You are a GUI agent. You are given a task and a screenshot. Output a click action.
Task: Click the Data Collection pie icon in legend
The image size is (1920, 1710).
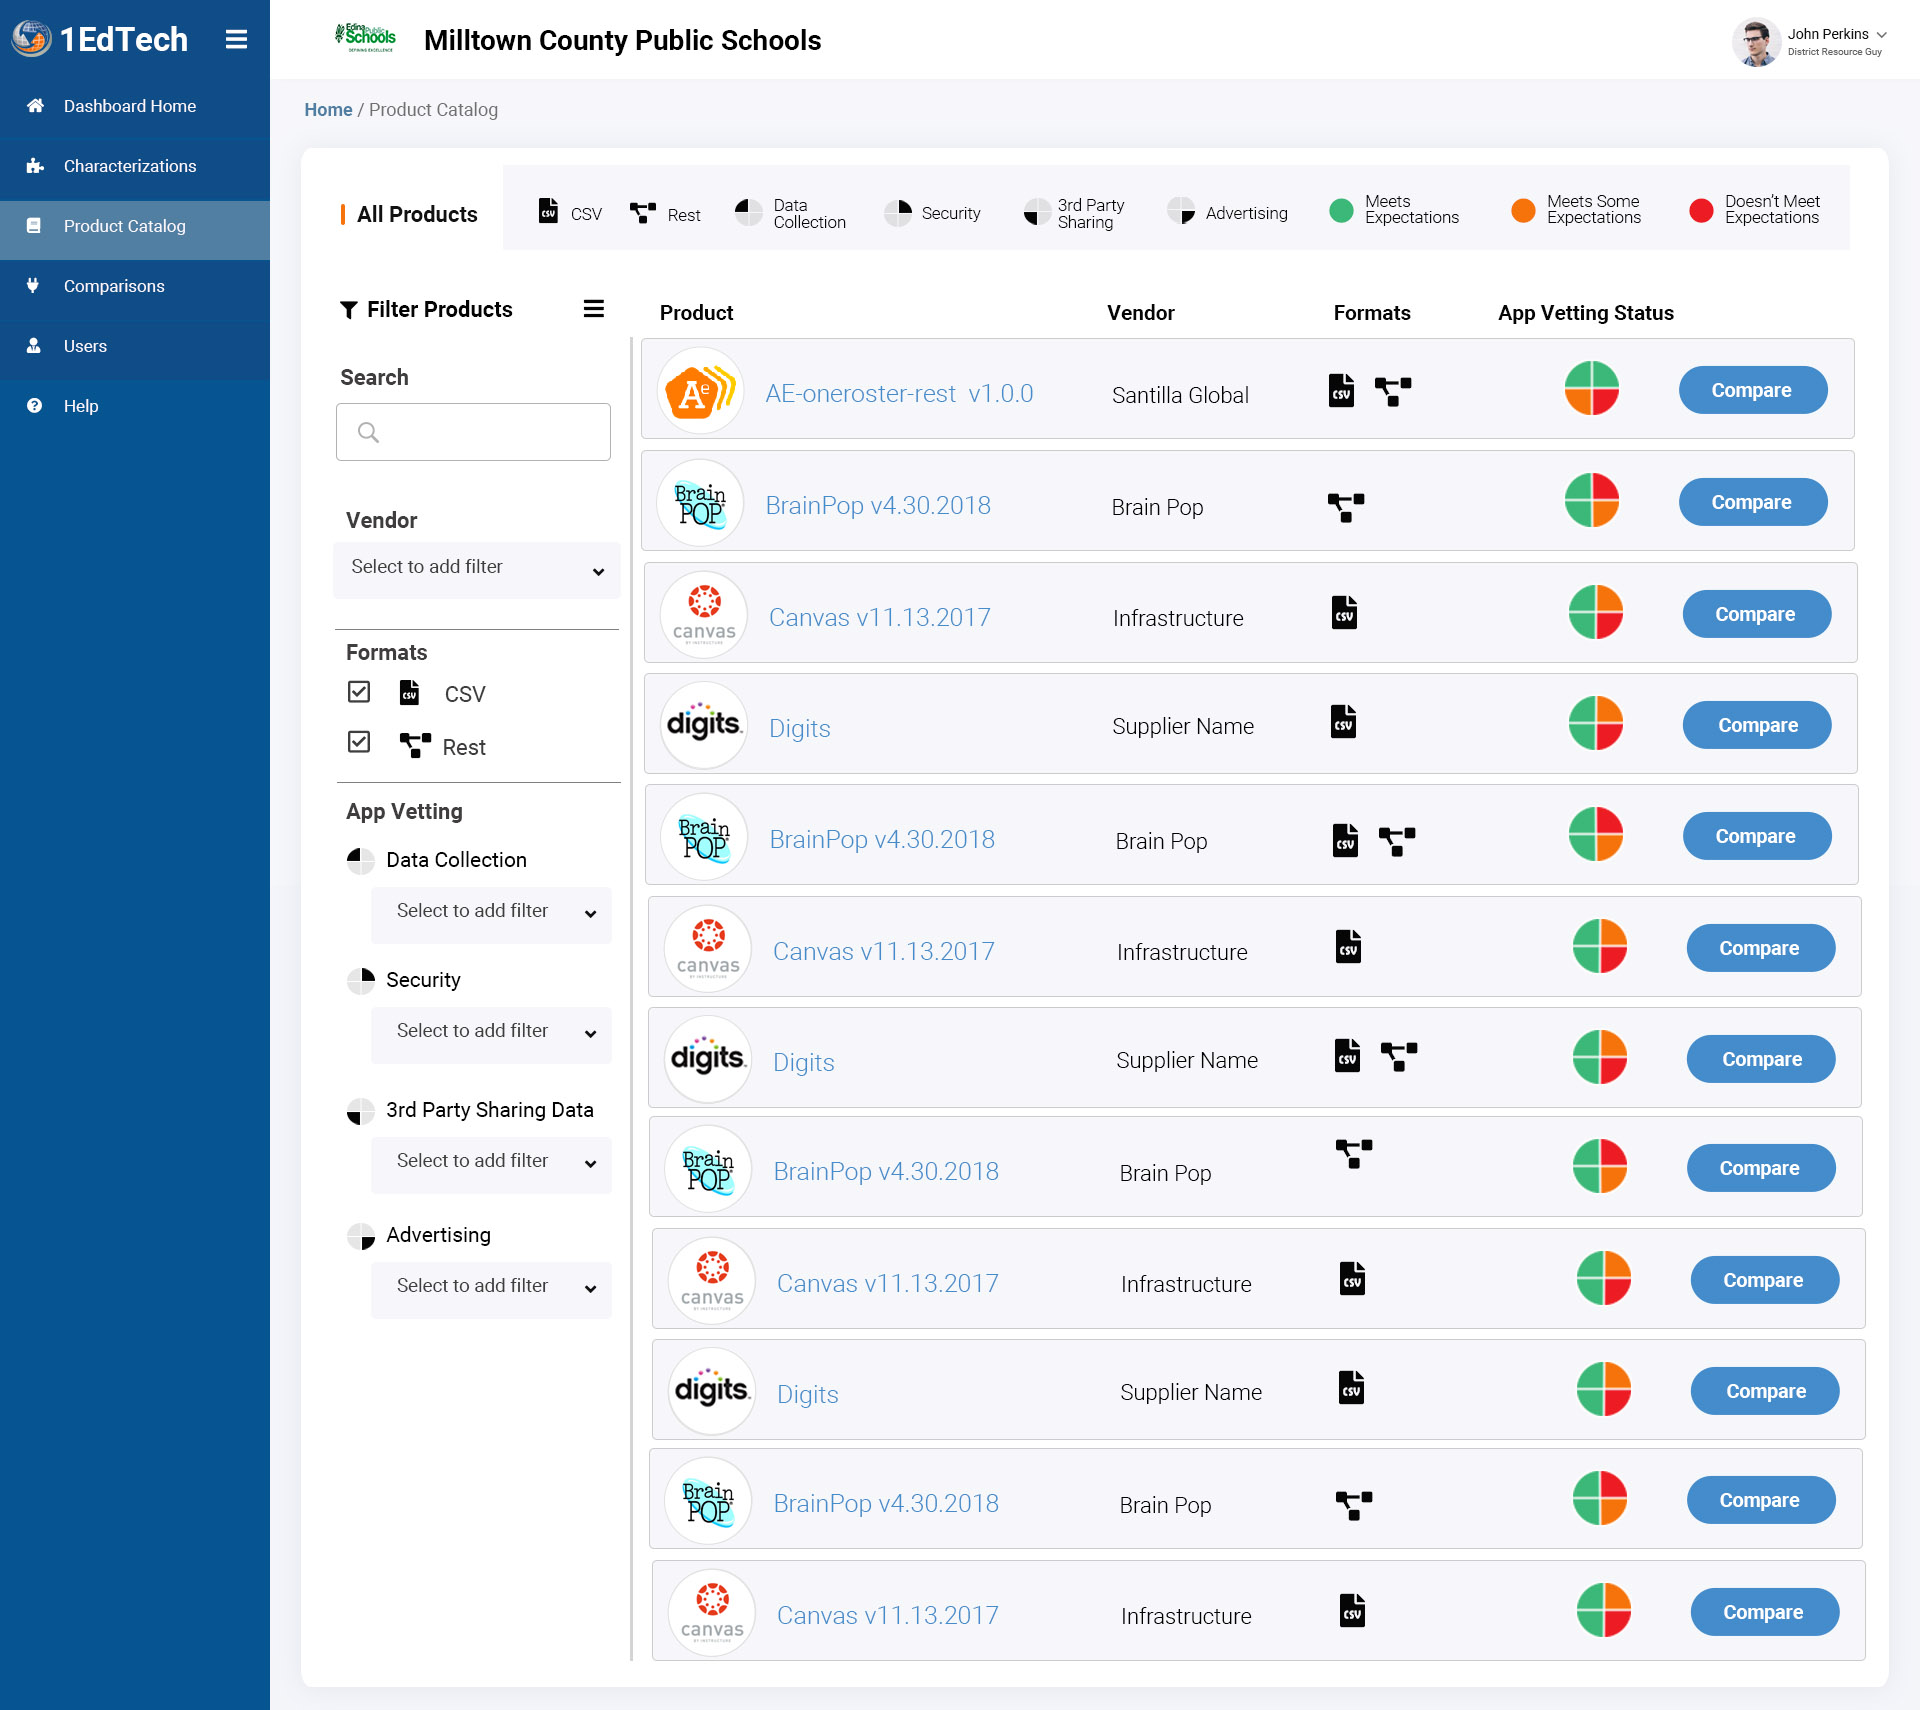coord(748,212)
